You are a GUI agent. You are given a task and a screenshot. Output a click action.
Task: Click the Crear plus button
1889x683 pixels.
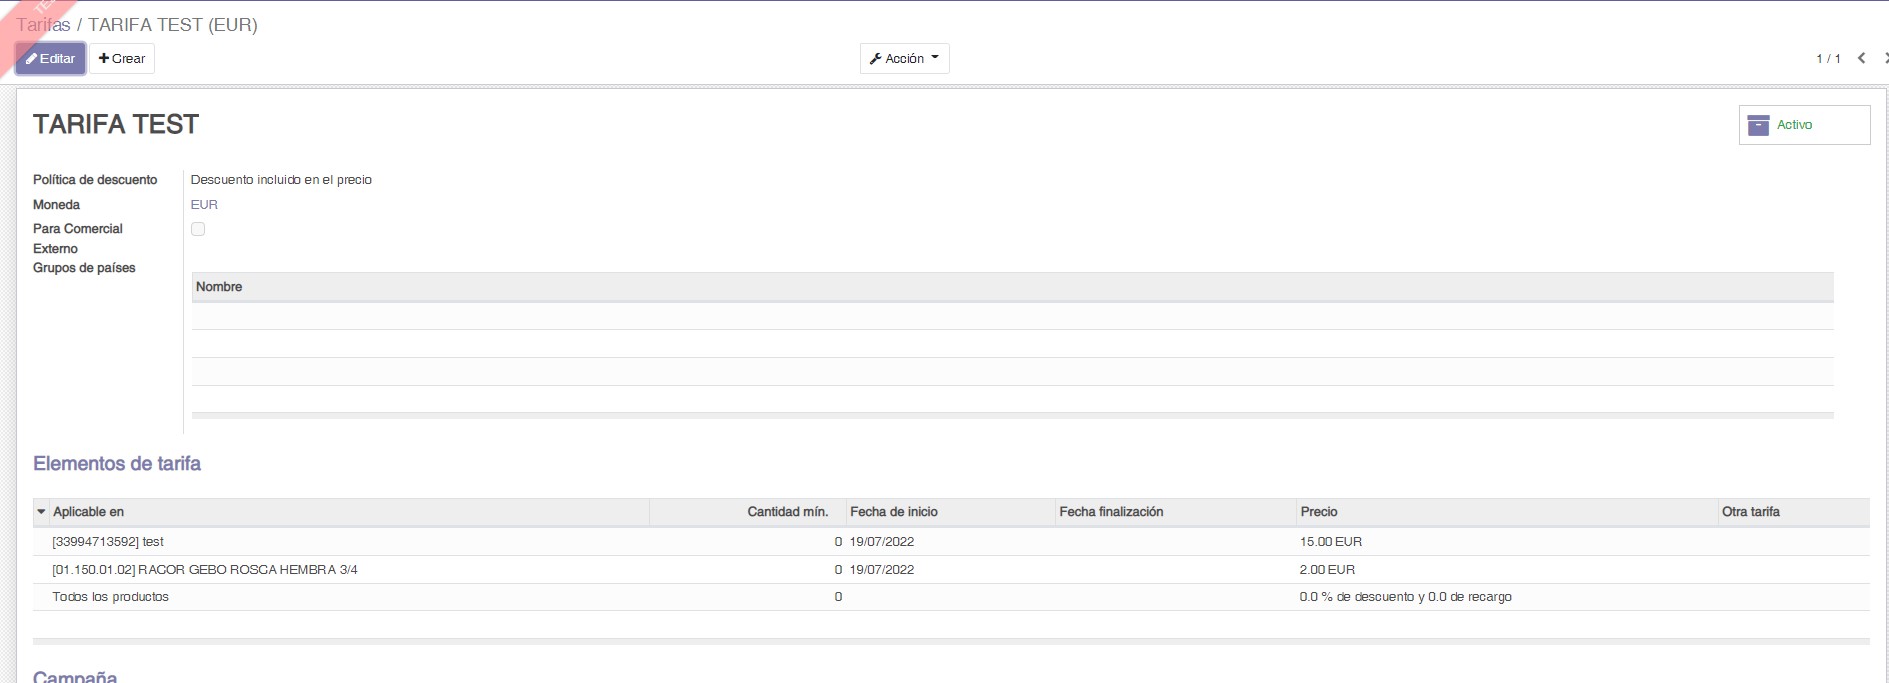click(x=122, y=59)
